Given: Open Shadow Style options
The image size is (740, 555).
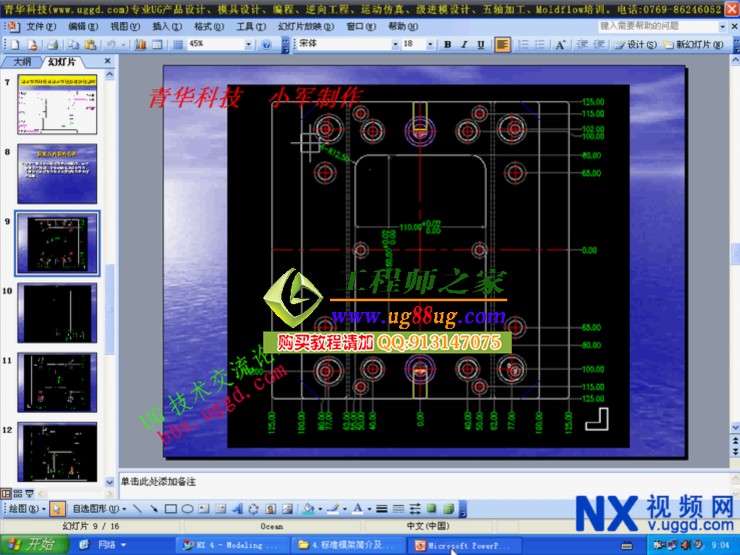Looking at the screenshot, I should 431,509.
